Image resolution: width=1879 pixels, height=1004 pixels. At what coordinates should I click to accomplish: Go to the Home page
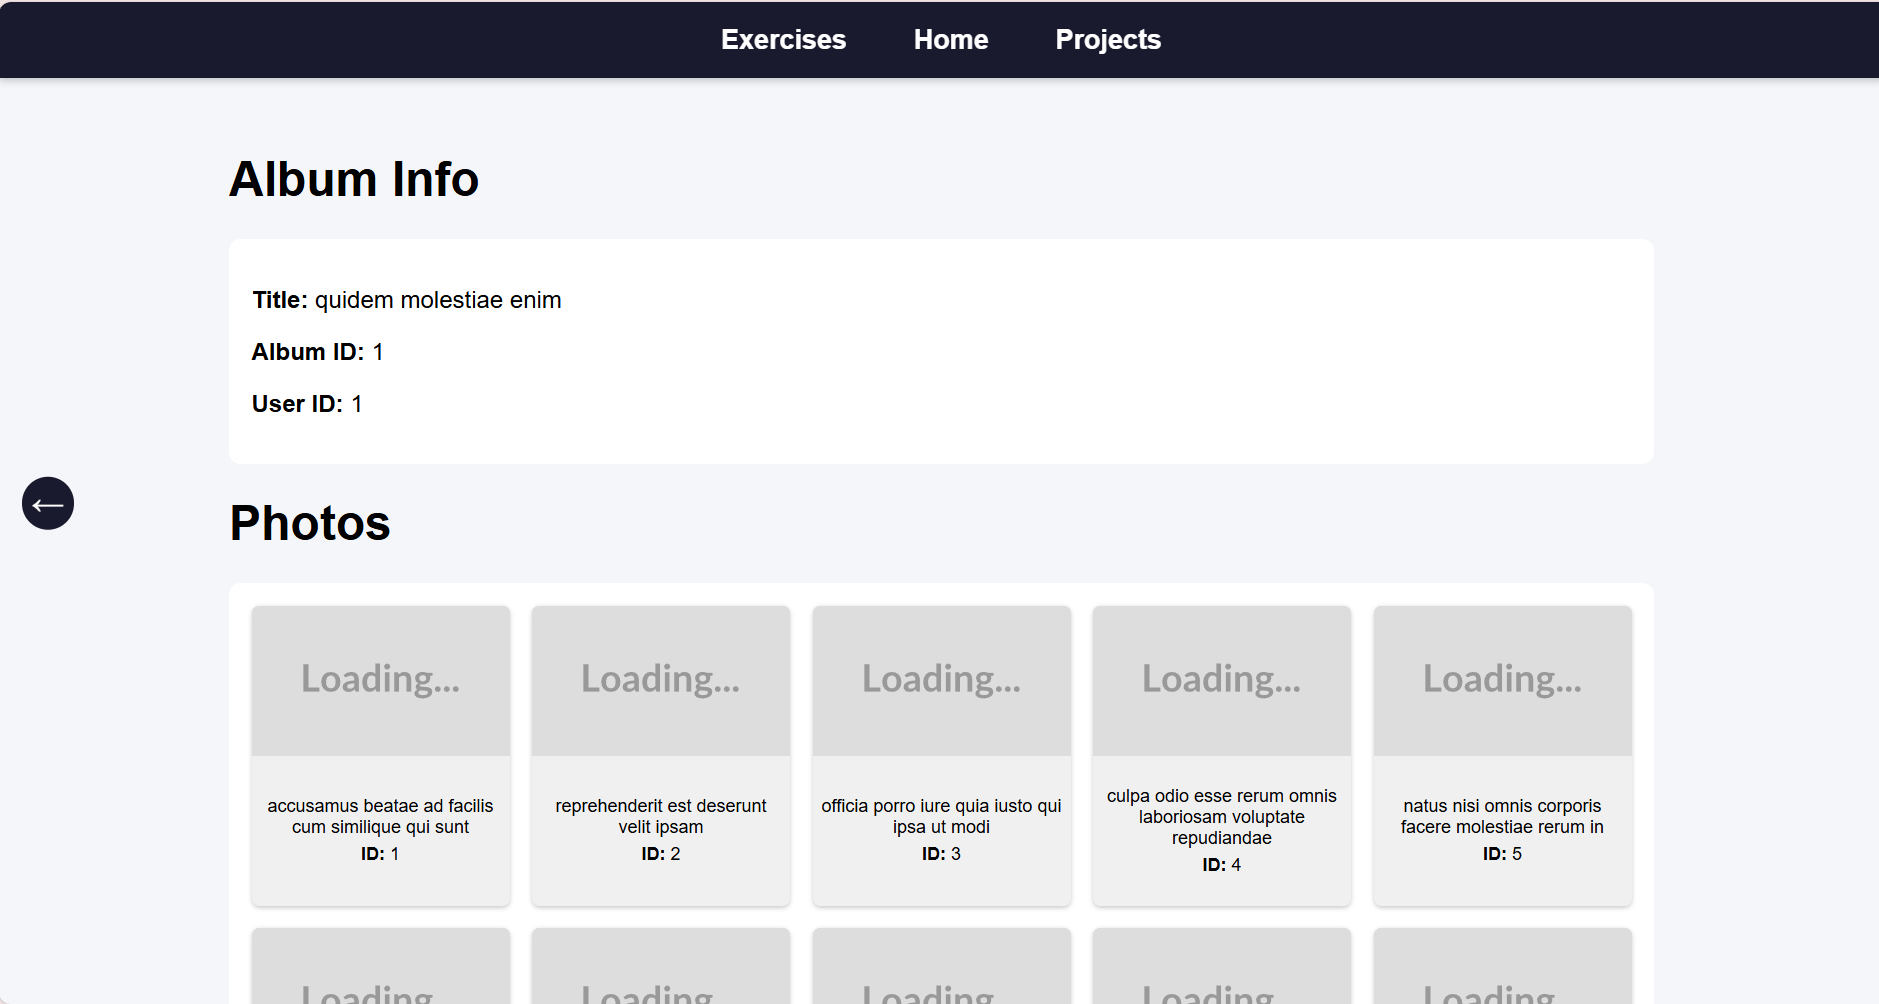[x=950, y=40]
